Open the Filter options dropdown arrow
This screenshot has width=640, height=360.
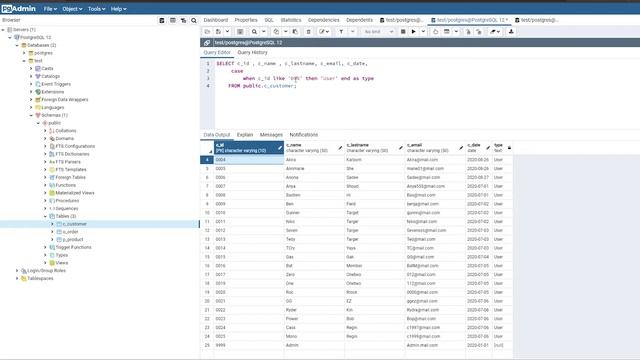click(353, 32)
